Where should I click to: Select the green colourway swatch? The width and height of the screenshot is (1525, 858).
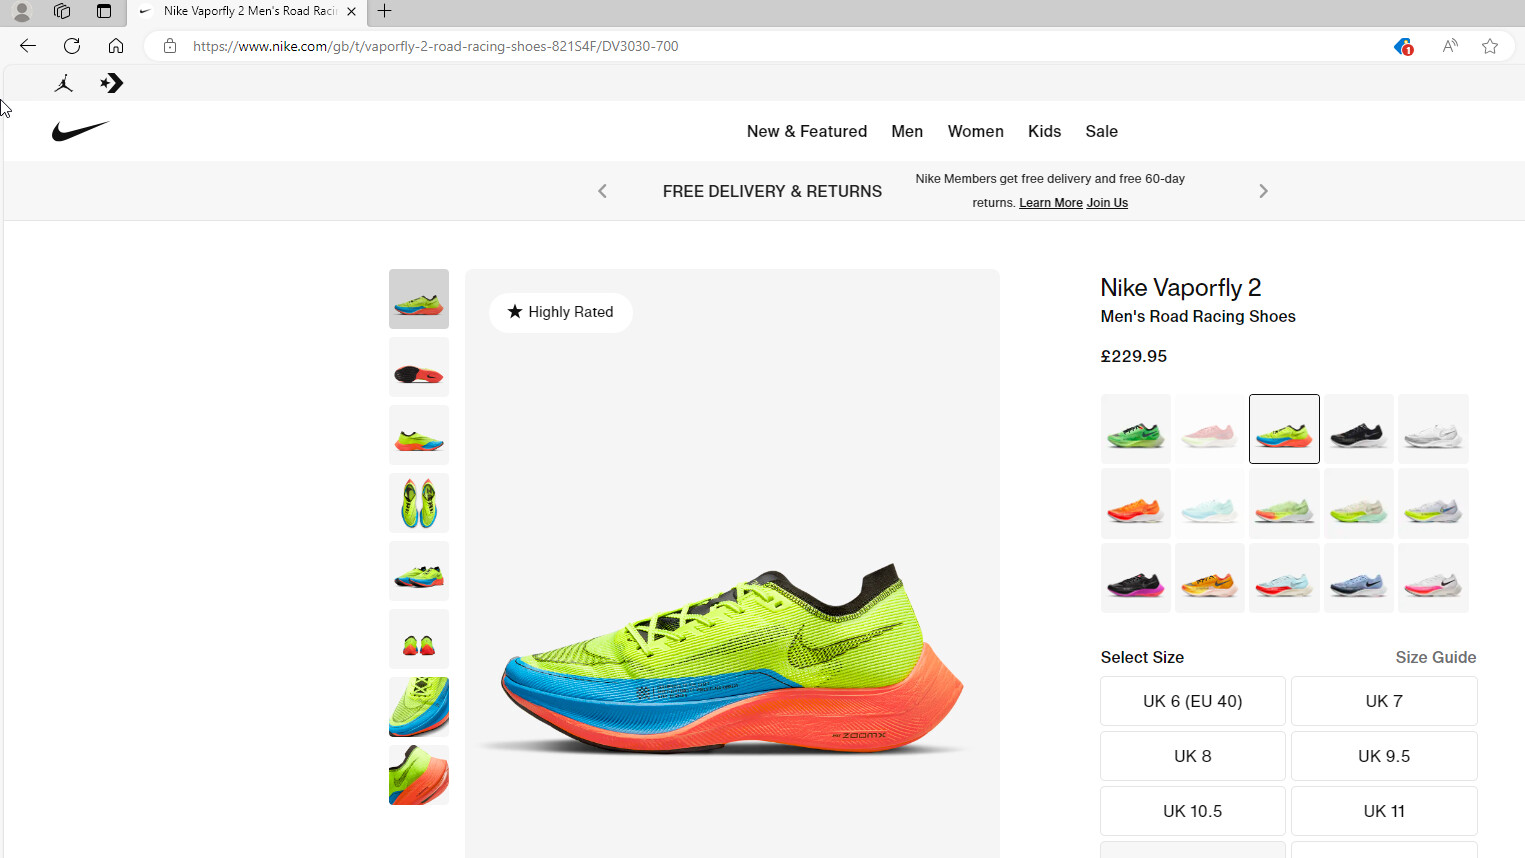point(1136,429)
